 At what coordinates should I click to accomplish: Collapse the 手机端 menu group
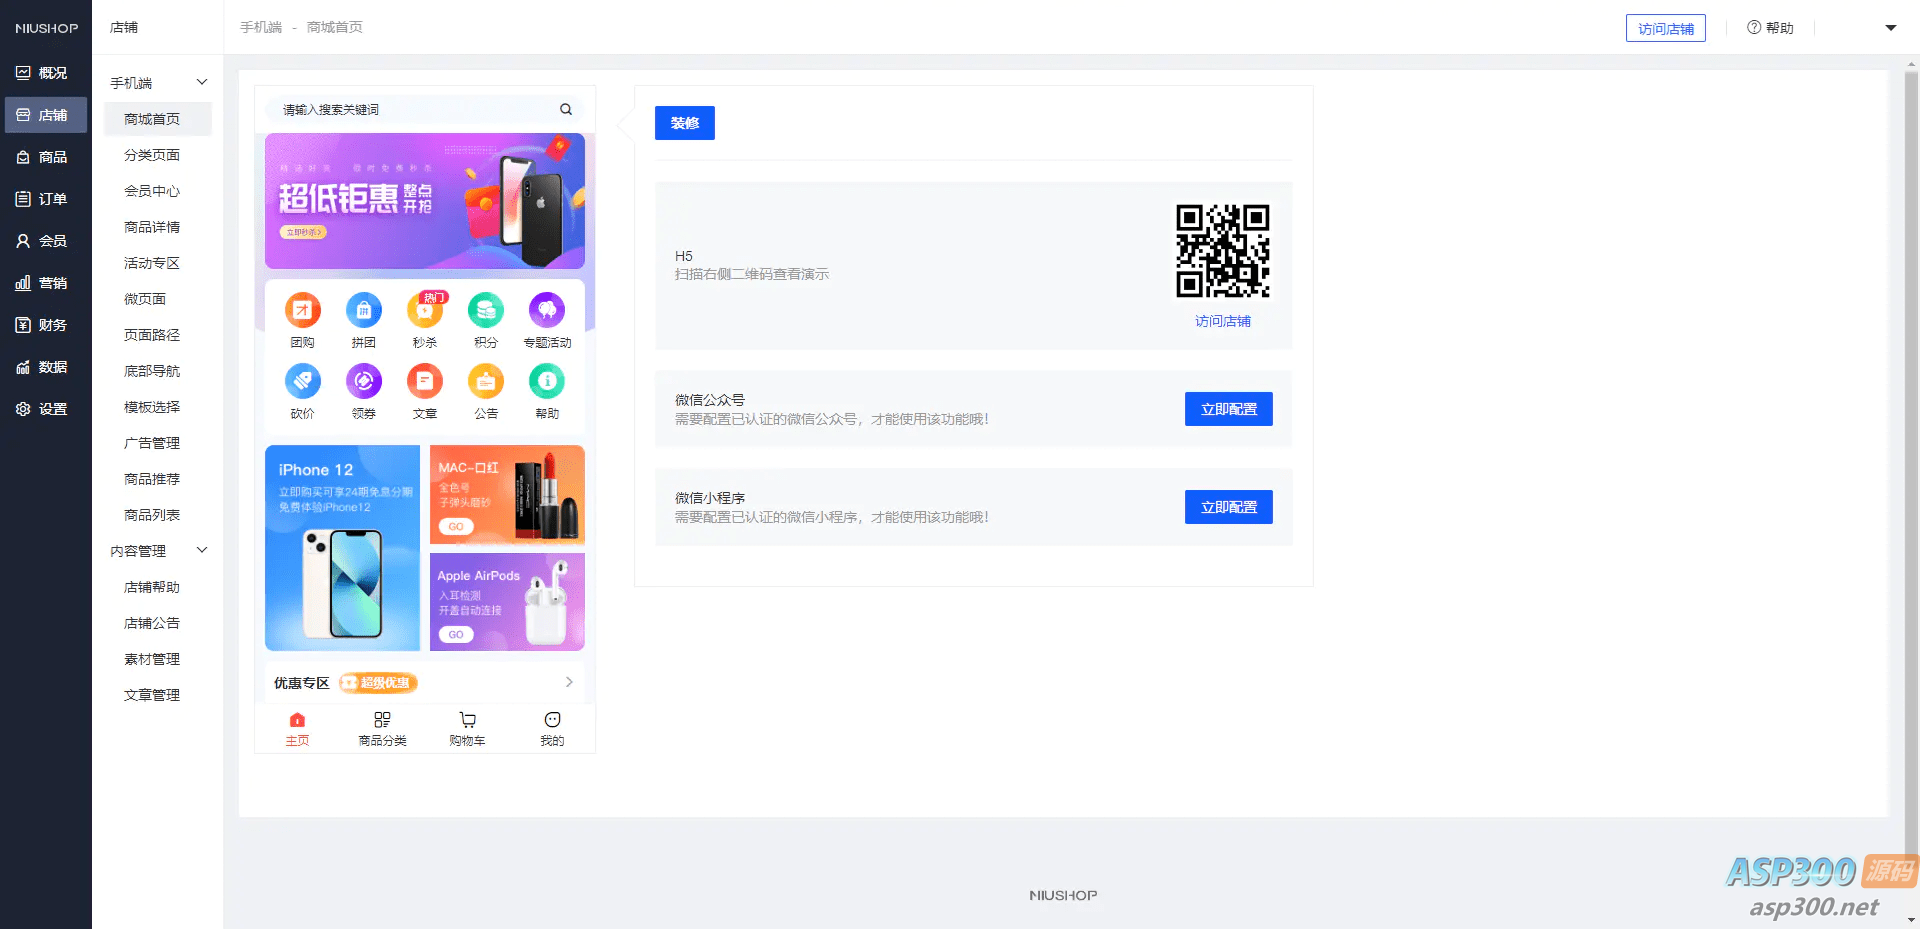click(x=202, y=82)
